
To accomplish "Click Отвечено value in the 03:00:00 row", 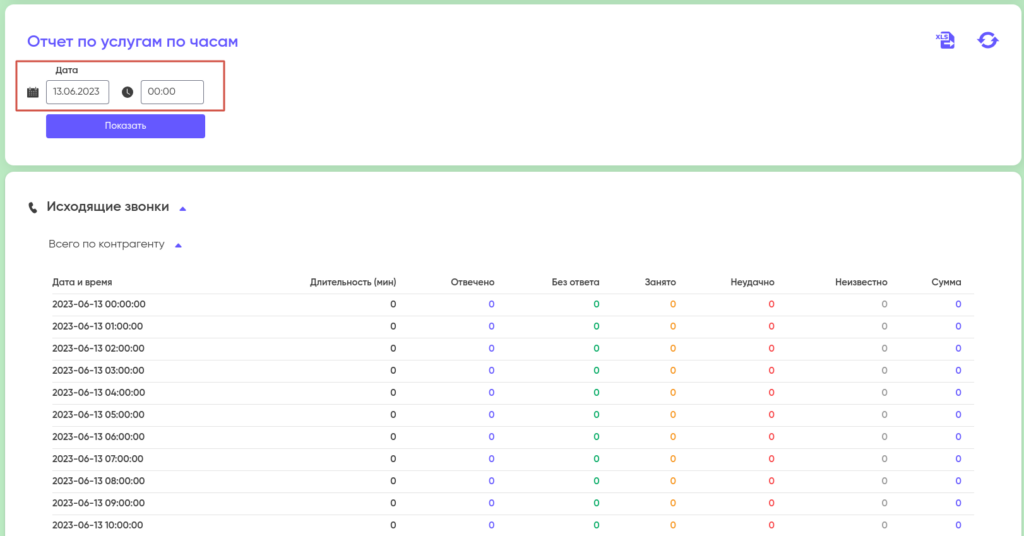I will tap(491, 370).
